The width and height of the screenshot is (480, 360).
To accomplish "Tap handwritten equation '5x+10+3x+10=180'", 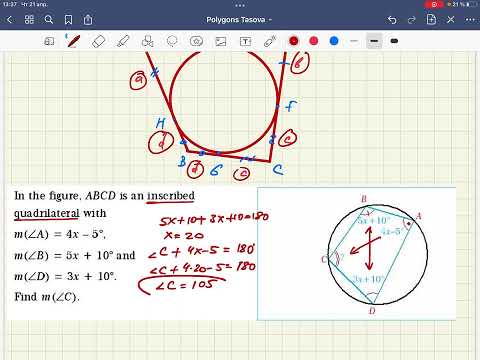I will 214,219.
